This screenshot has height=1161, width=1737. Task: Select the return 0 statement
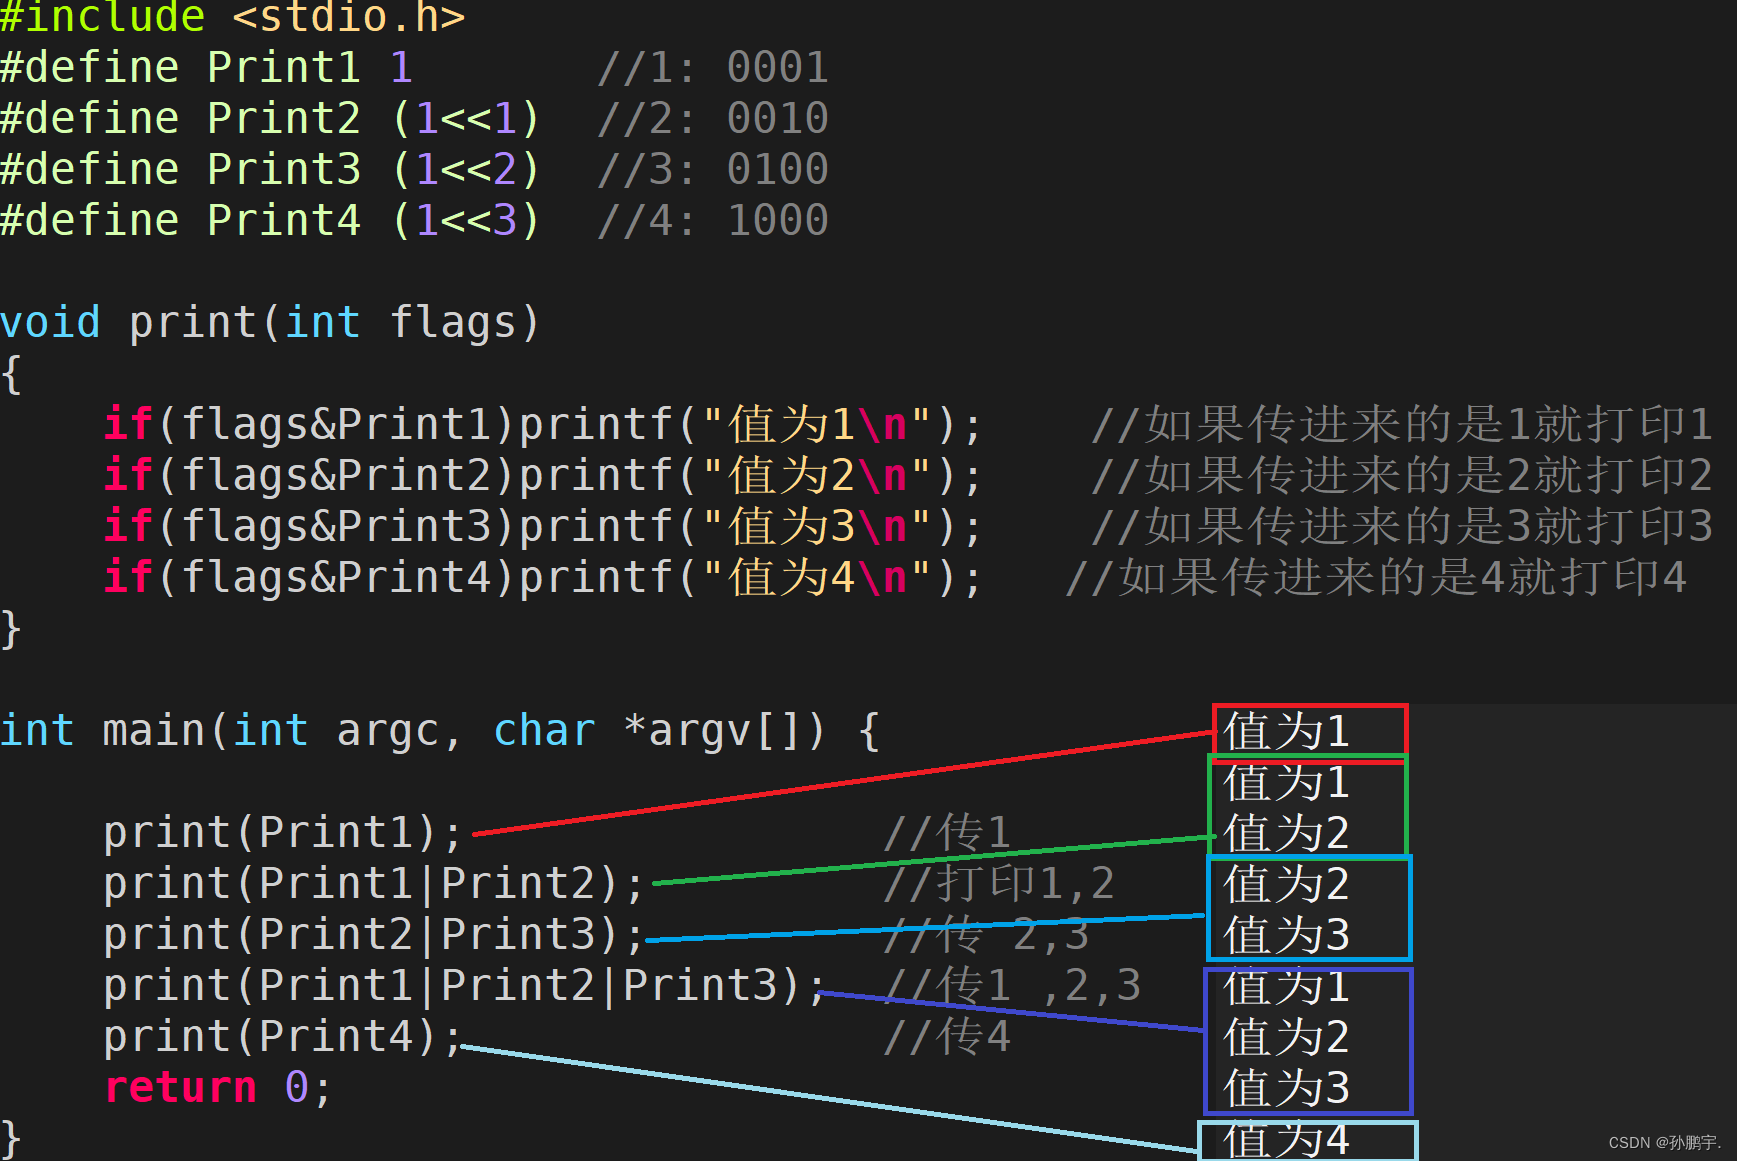click(x=215, y=1086)
